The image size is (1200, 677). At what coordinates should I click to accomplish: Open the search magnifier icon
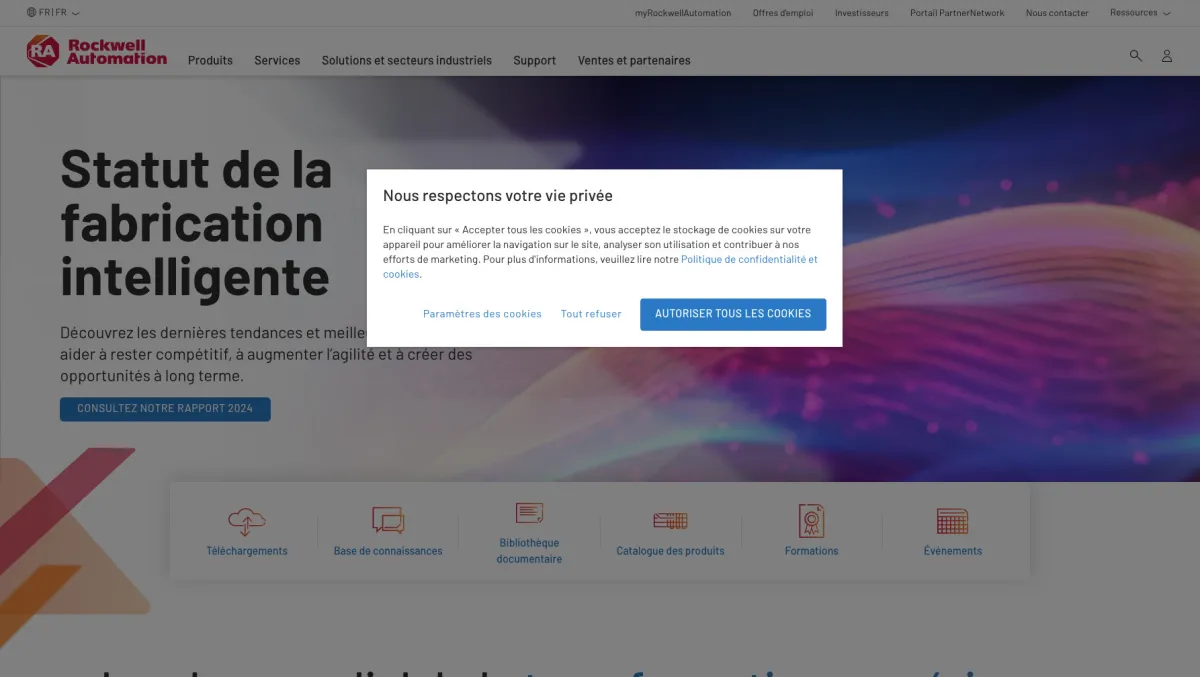coord(1135,56)
